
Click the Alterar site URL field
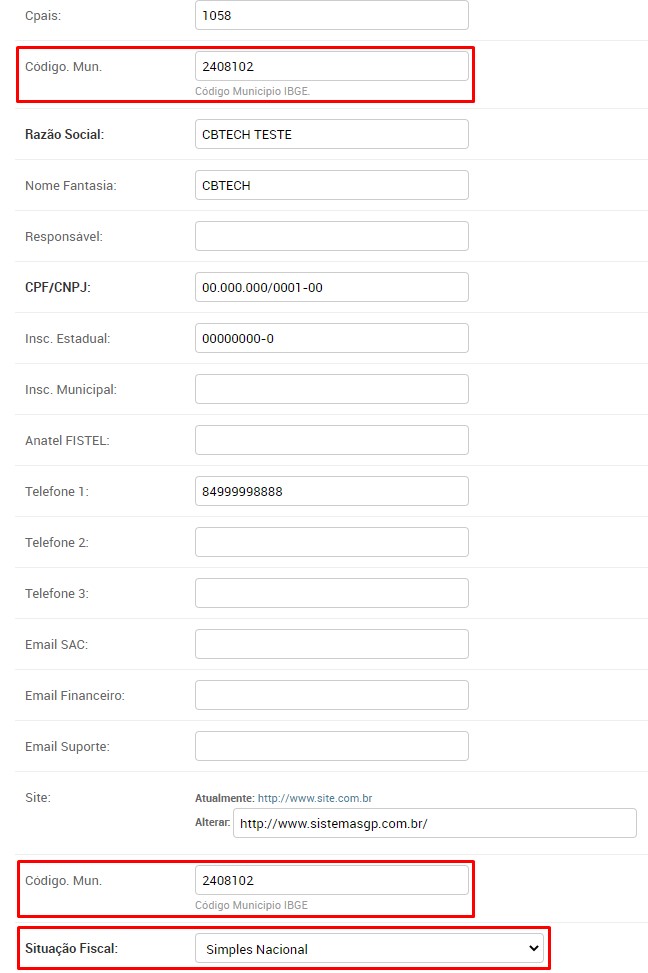434,824
